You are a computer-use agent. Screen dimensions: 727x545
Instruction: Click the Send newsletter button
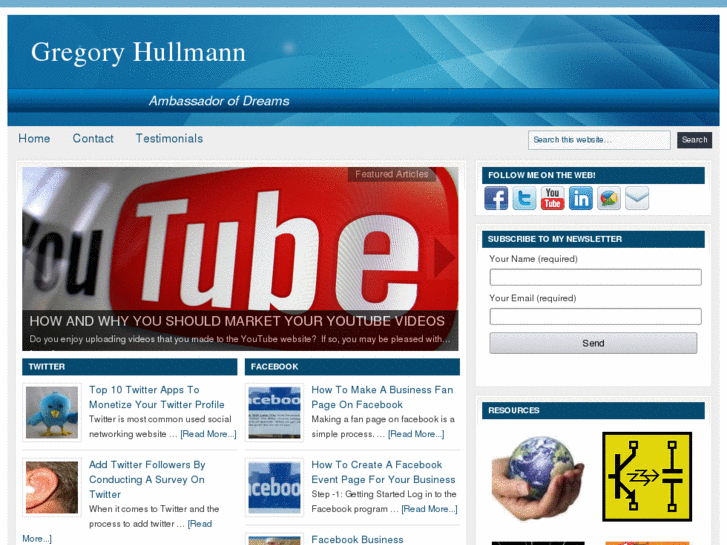[593, 343]
